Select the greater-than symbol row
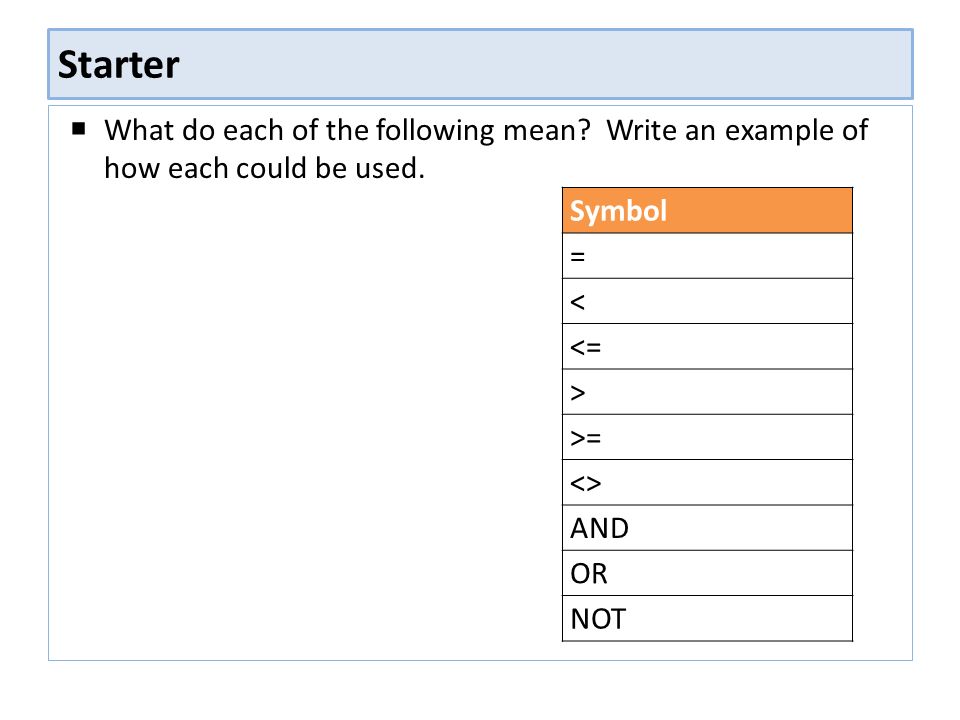 point(707,392)
